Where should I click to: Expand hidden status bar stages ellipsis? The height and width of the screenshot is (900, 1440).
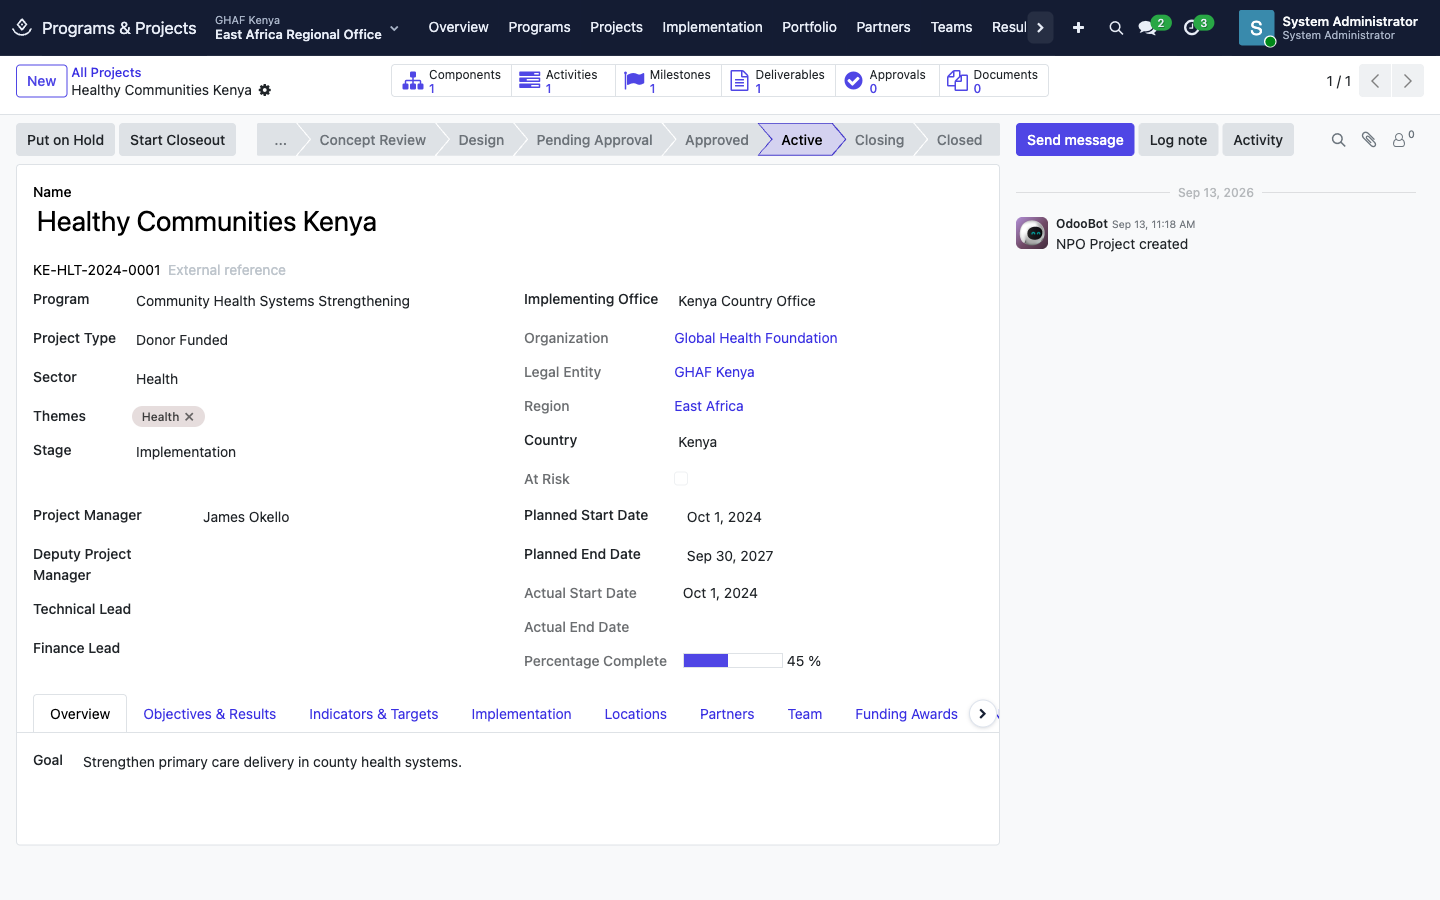280,140
